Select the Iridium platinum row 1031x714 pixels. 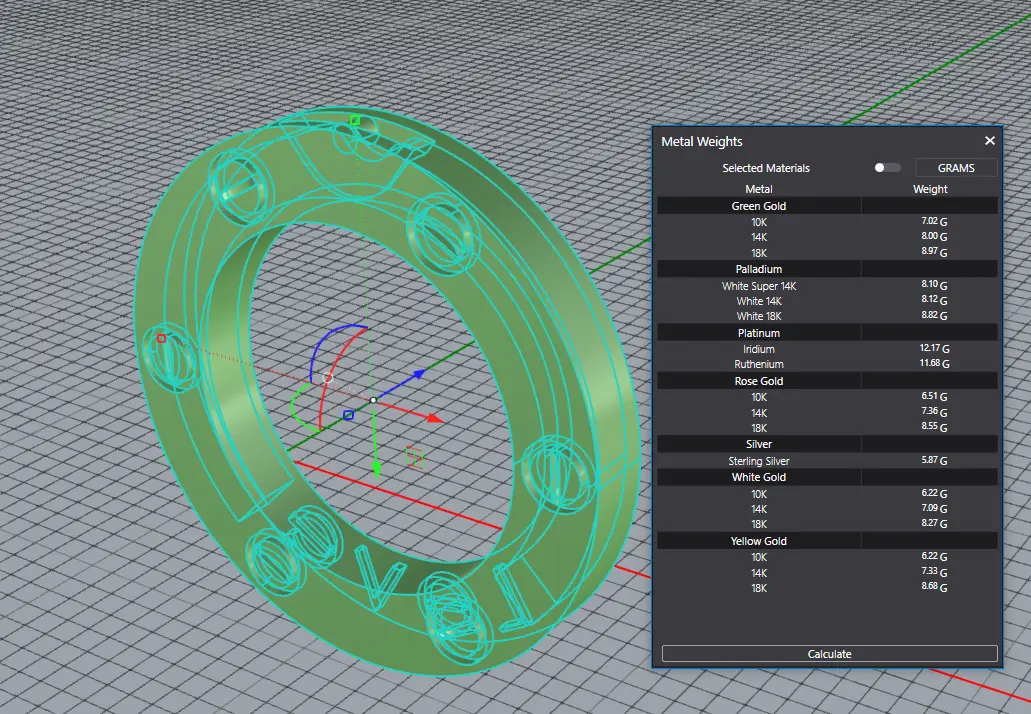pos(759,349)
